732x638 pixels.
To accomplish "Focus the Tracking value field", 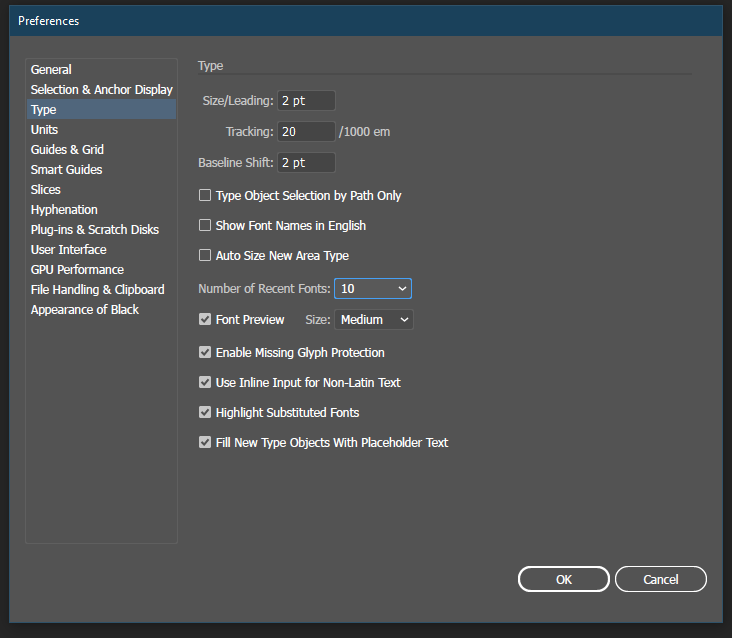I will click(x=306, y=132).
